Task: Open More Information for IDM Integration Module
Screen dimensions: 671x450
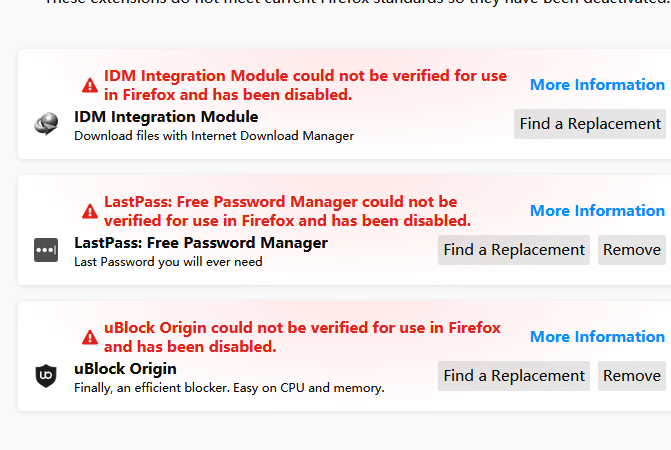Action: tap(597, 85)
